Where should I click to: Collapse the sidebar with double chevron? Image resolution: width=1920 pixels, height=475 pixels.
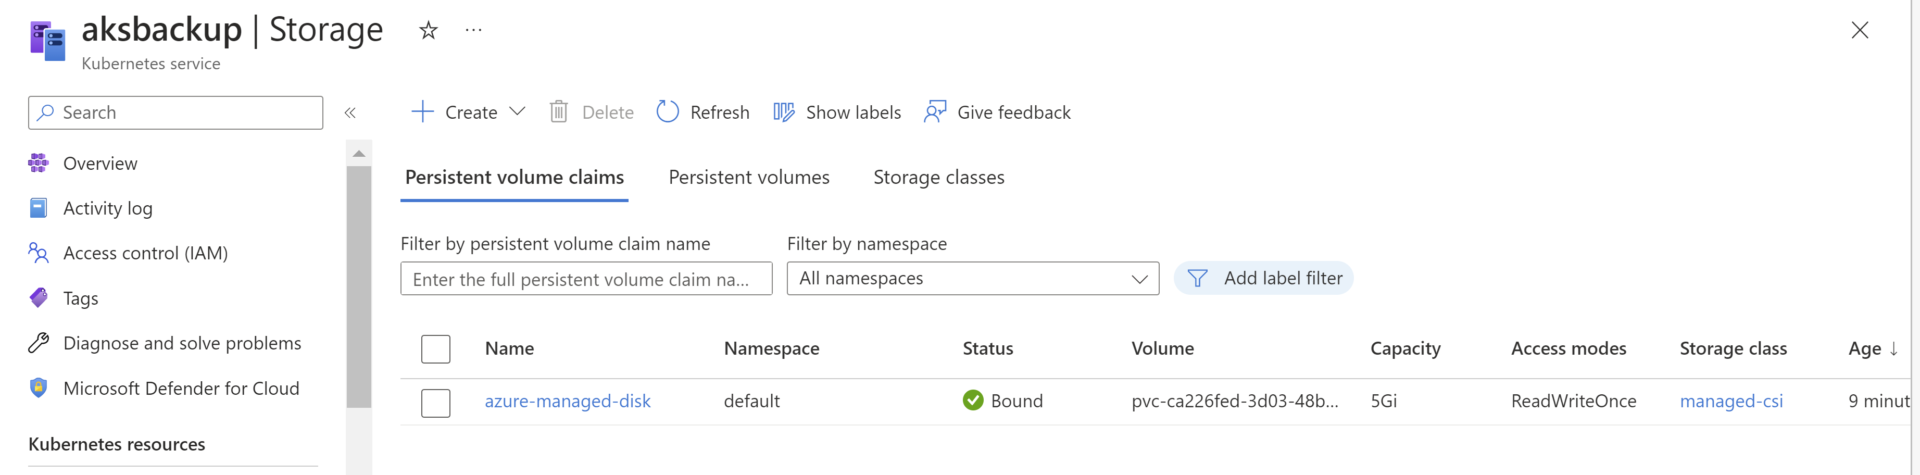click(350, 113)
